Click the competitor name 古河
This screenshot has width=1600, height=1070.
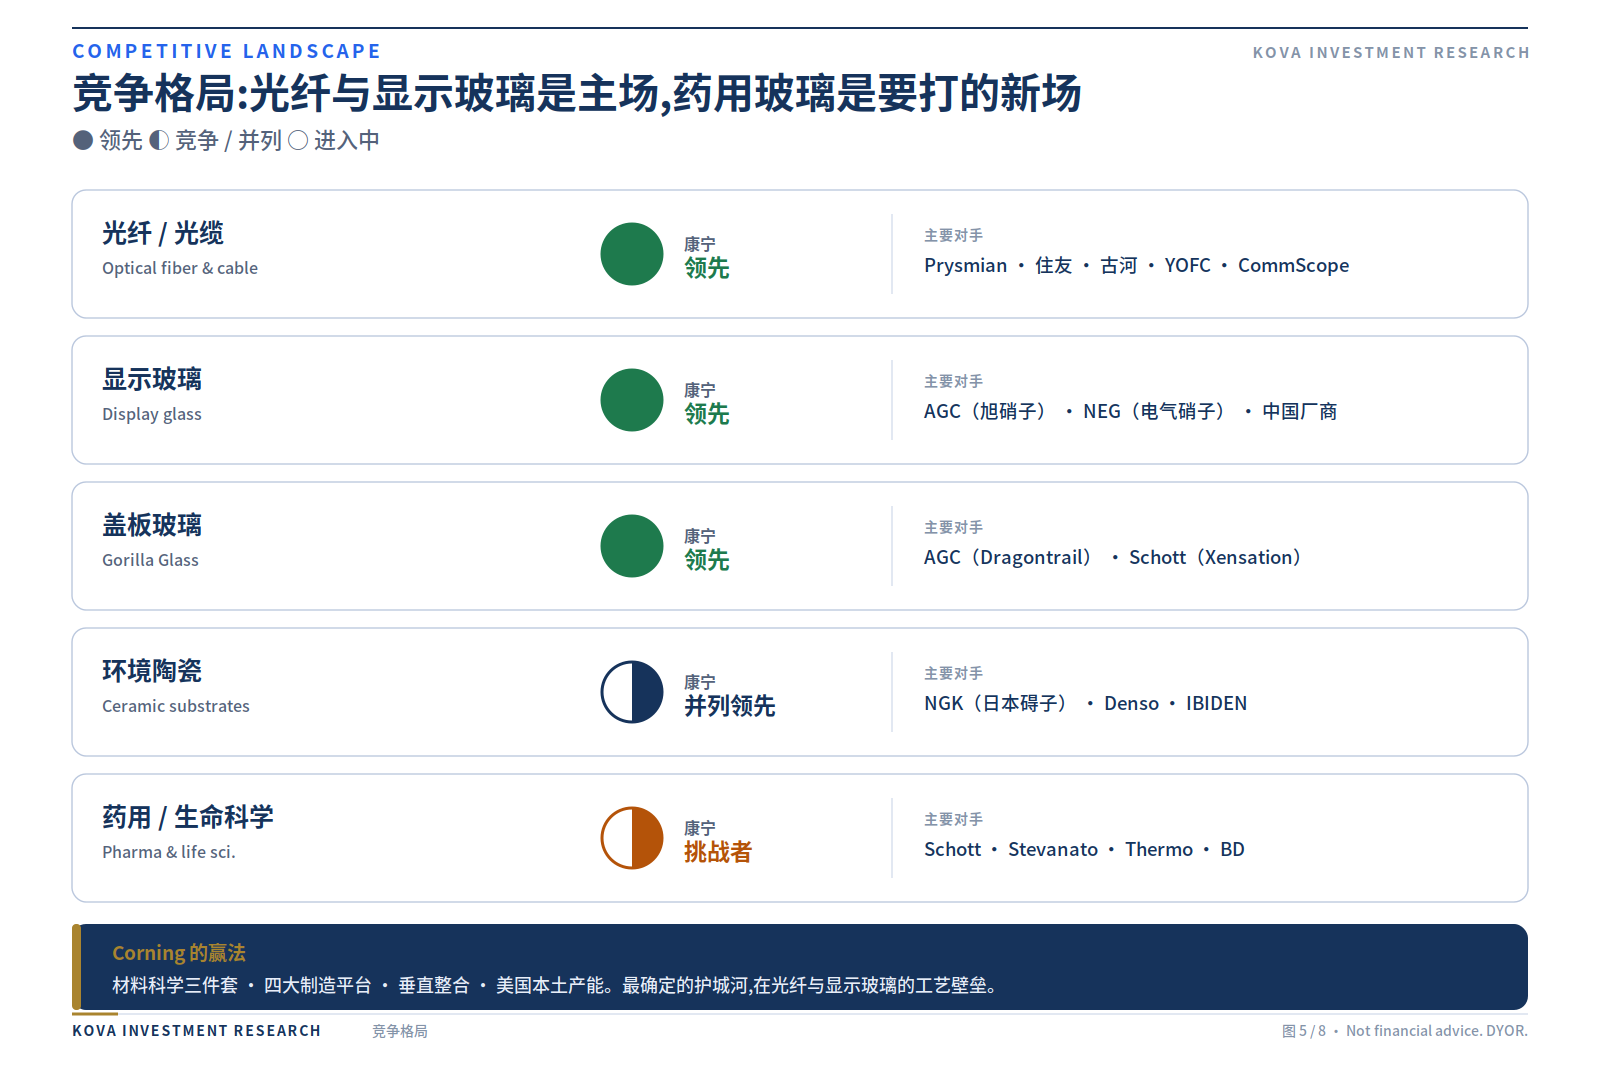pyautogui.click(x=1119, y=265)
